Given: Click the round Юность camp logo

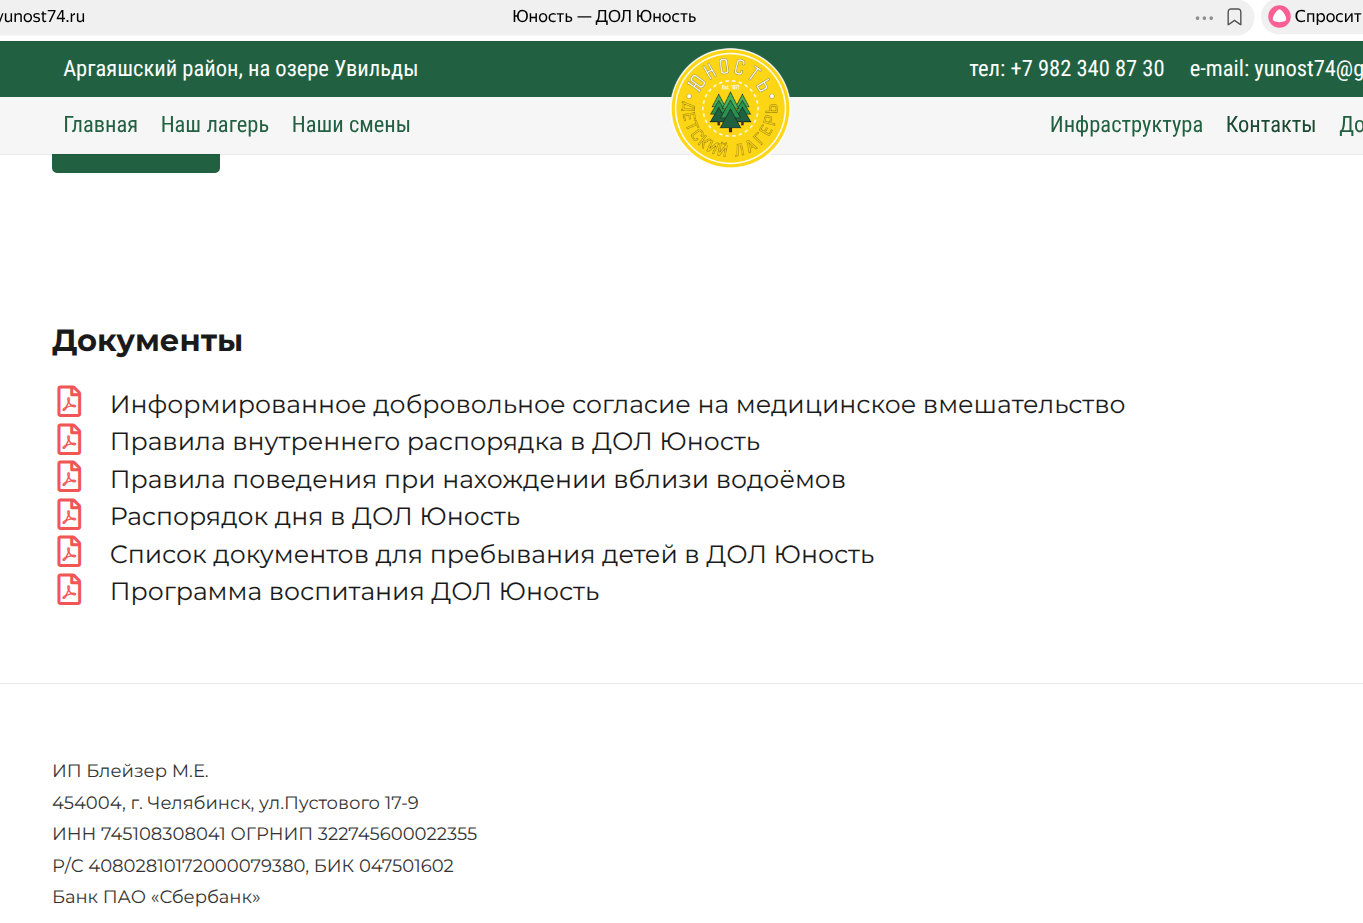Looking at the screenshot, I should coord(730,108).
